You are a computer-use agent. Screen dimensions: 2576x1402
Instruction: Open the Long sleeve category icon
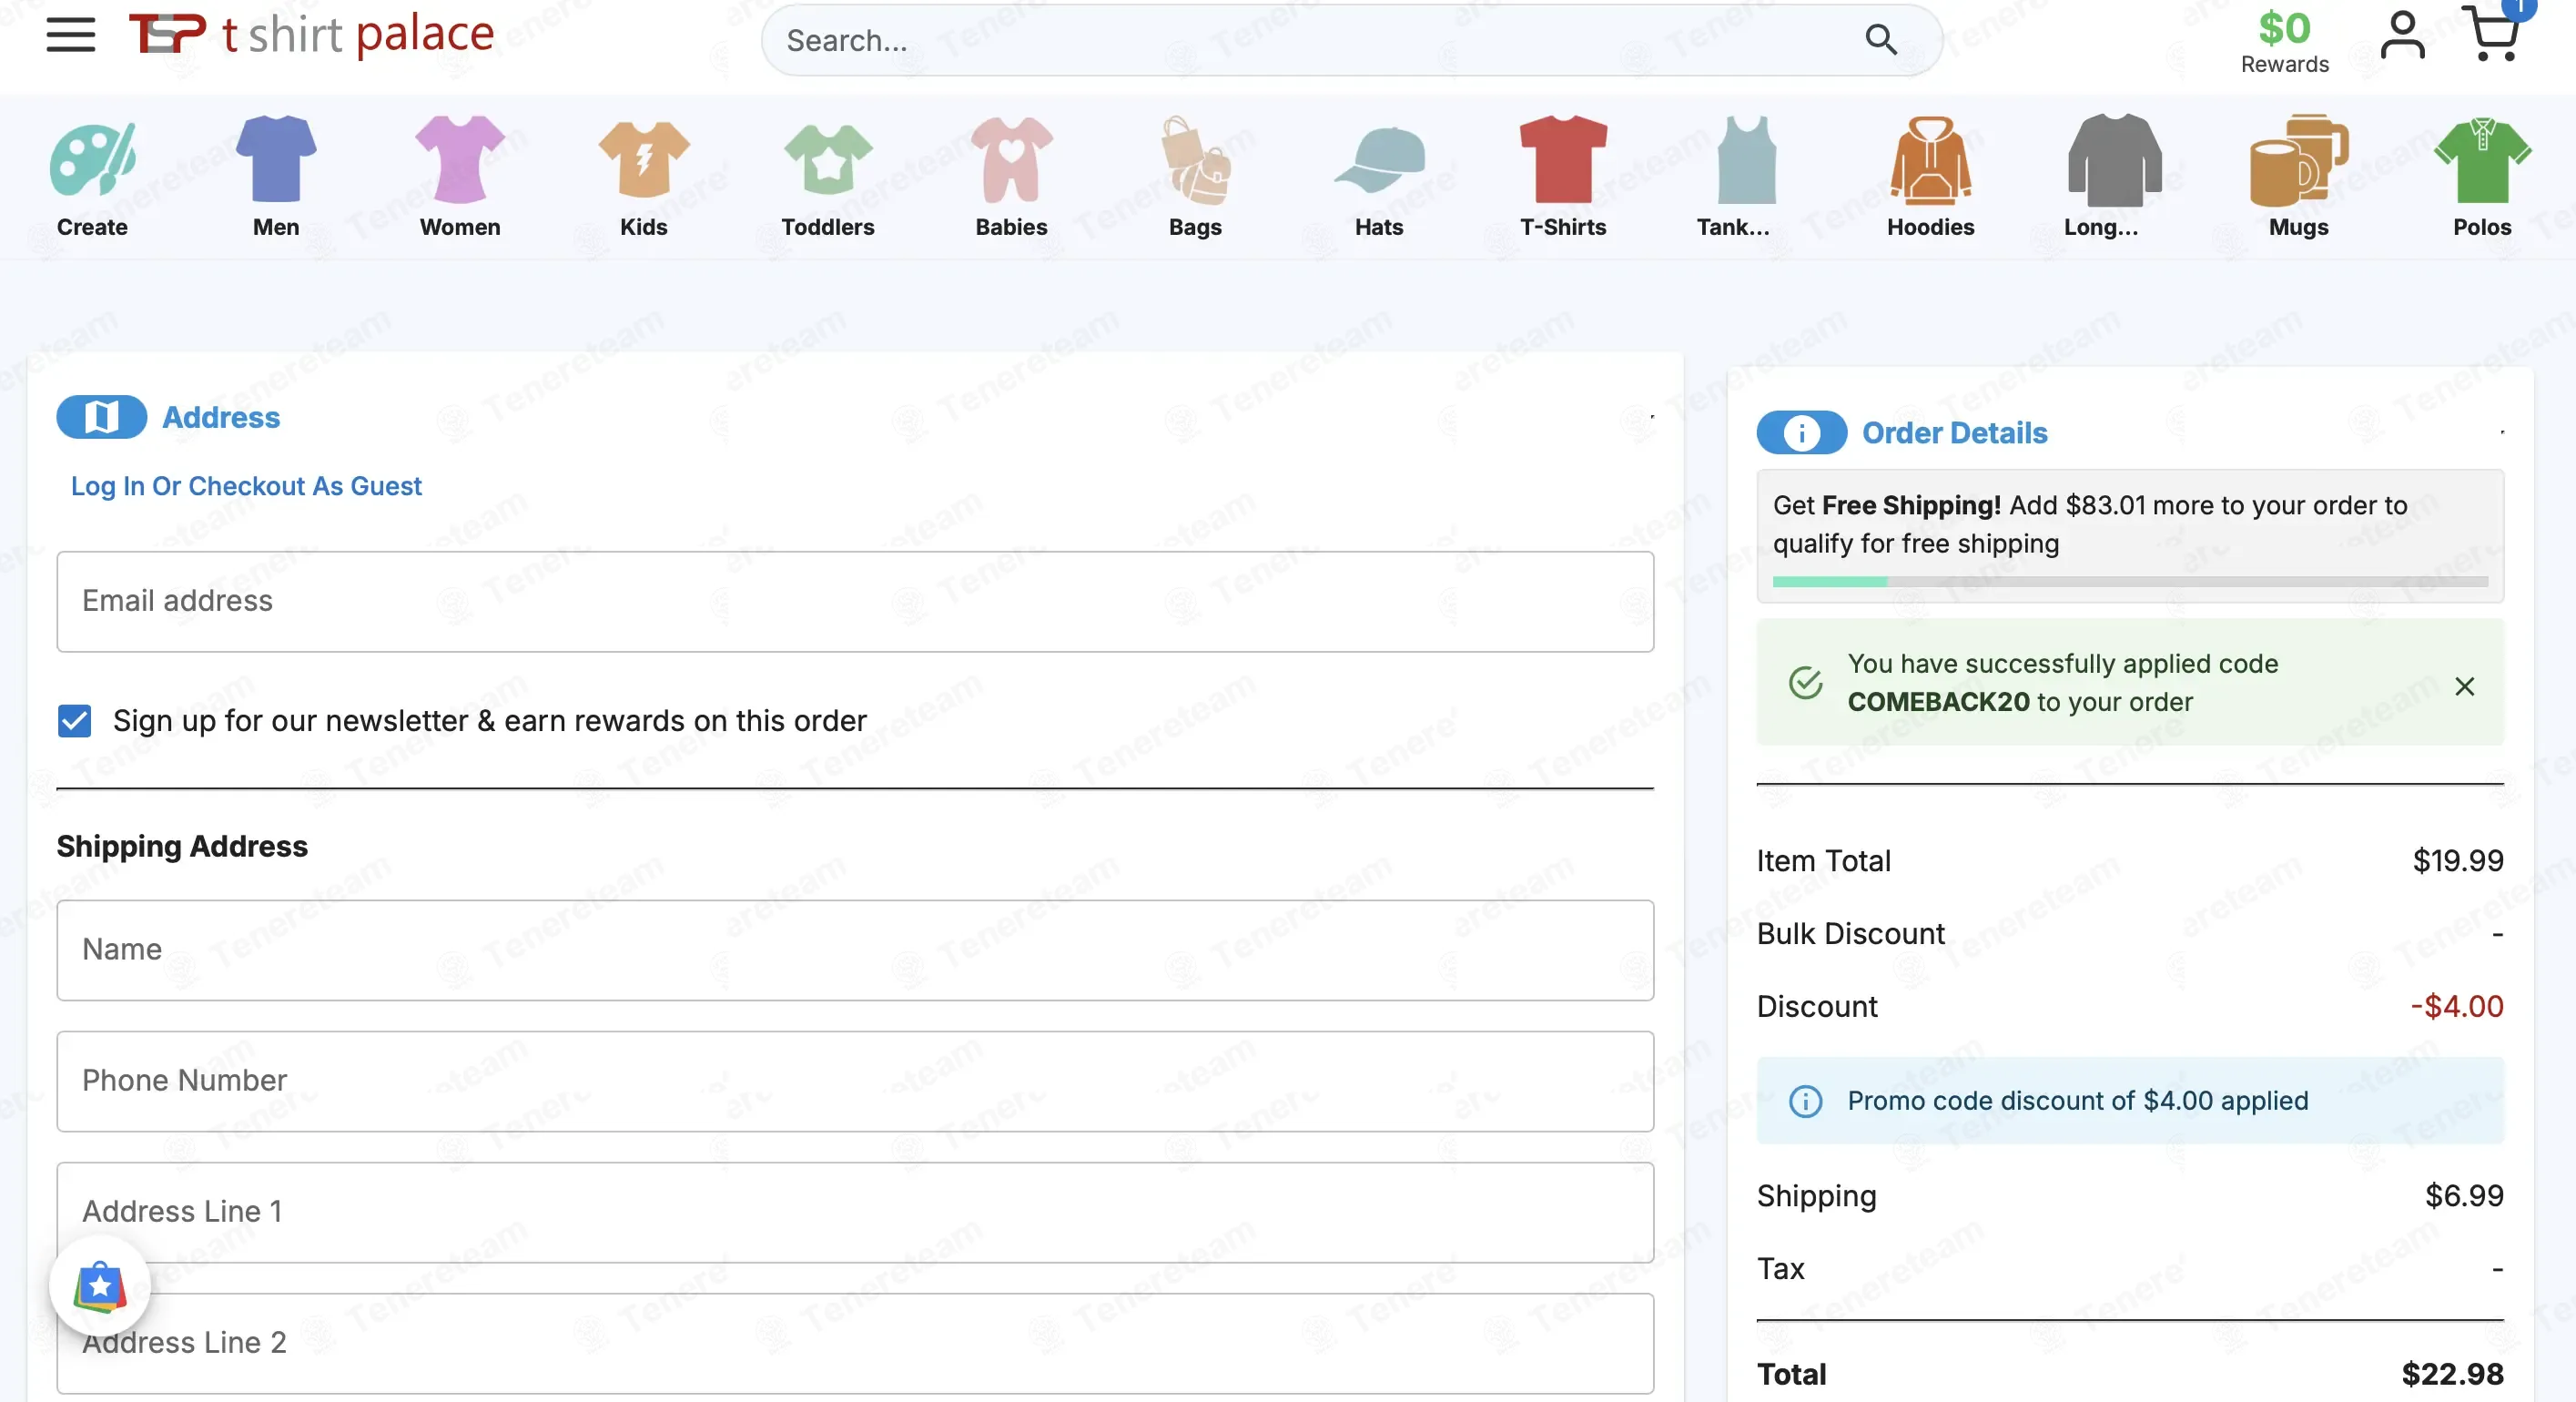(x=2114, y=158)
